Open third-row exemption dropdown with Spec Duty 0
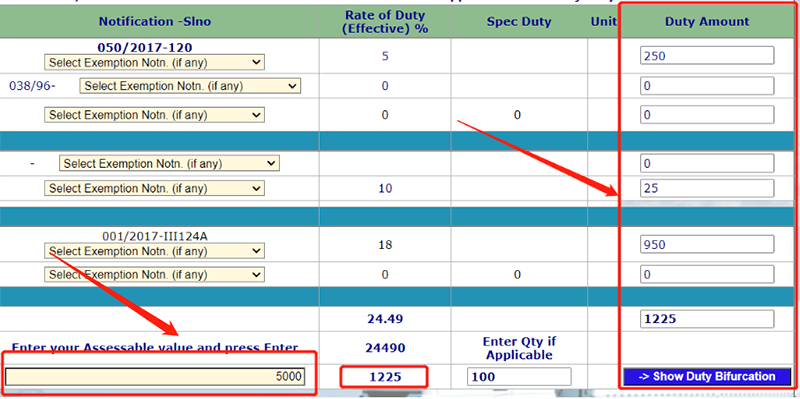The width and height of the screenshot is (800, 399). (155, 115)
